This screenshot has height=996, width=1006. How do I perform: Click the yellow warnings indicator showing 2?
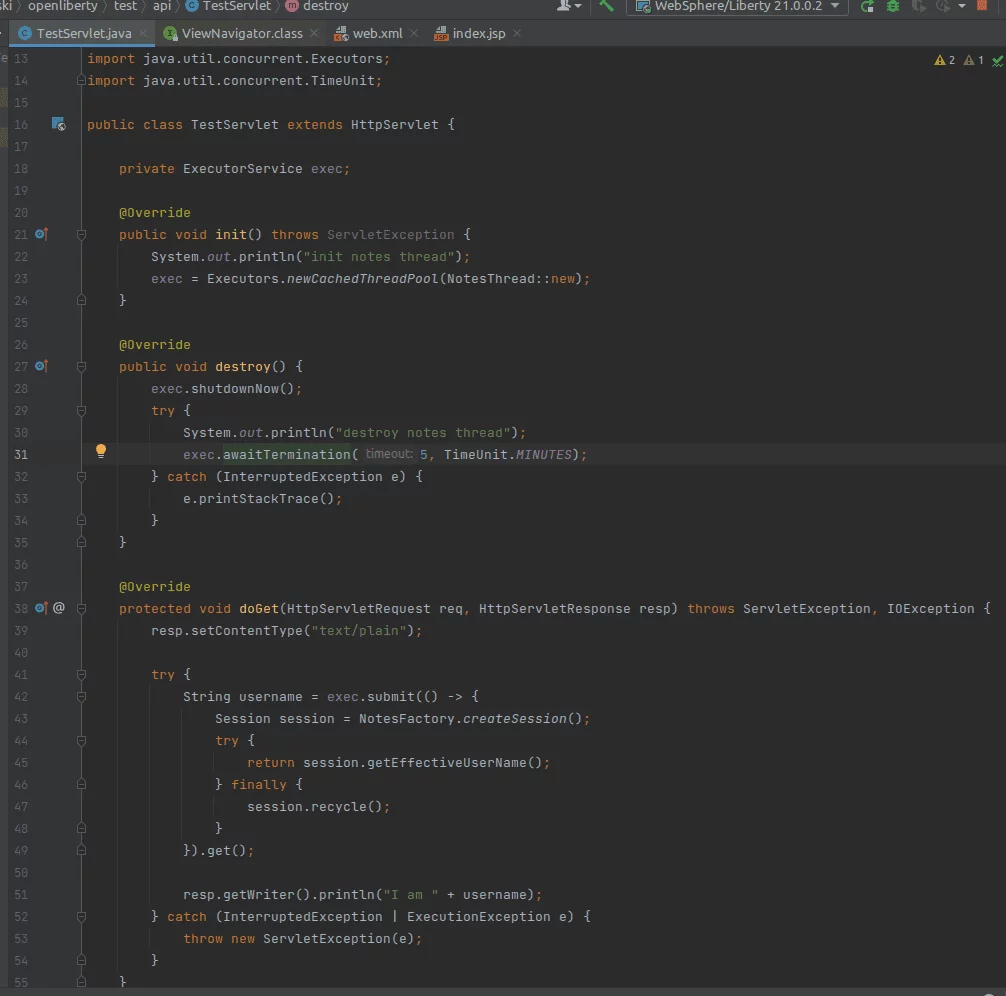click(x=944, y=60)
